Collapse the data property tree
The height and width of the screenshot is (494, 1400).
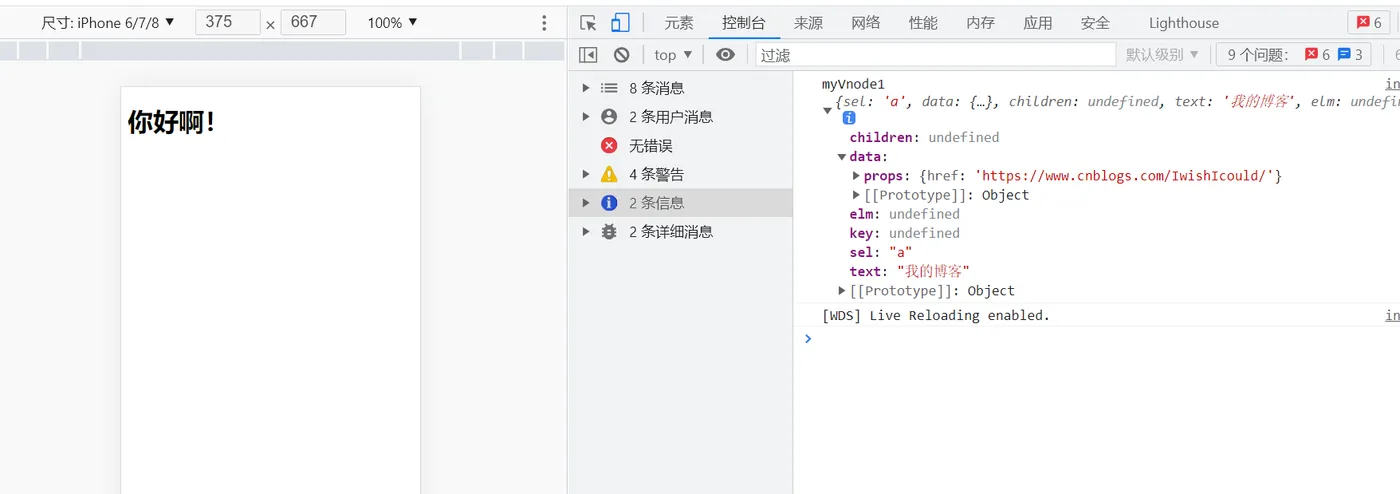(842, 157)
